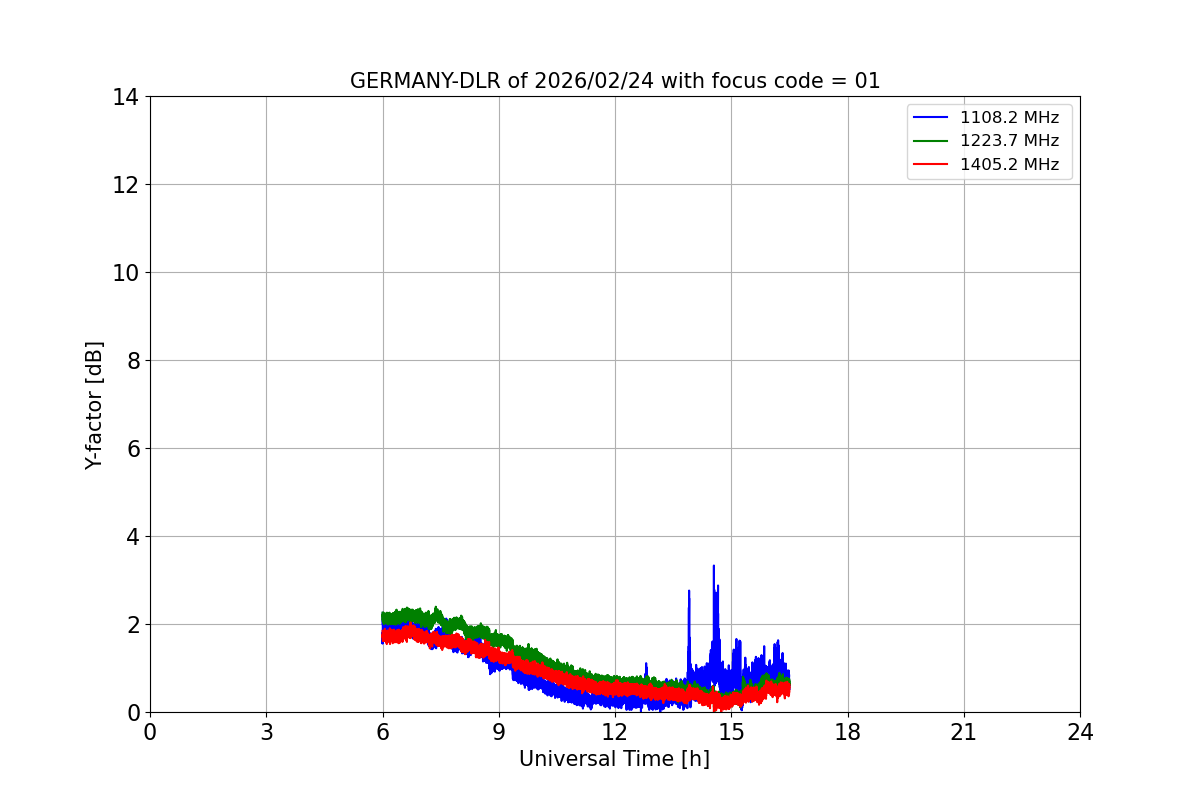Click the Universal Time [h] axis label
The width and height of the screenshot is (1200, 800).
pos(614,759)
